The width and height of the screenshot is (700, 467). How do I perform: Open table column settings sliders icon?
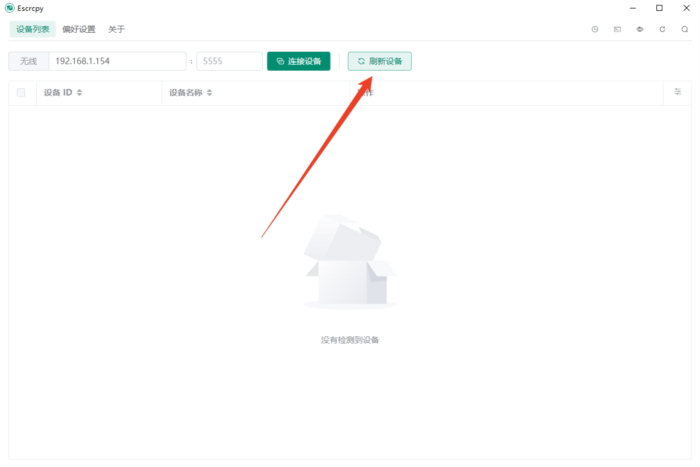(x=677, y=92)
